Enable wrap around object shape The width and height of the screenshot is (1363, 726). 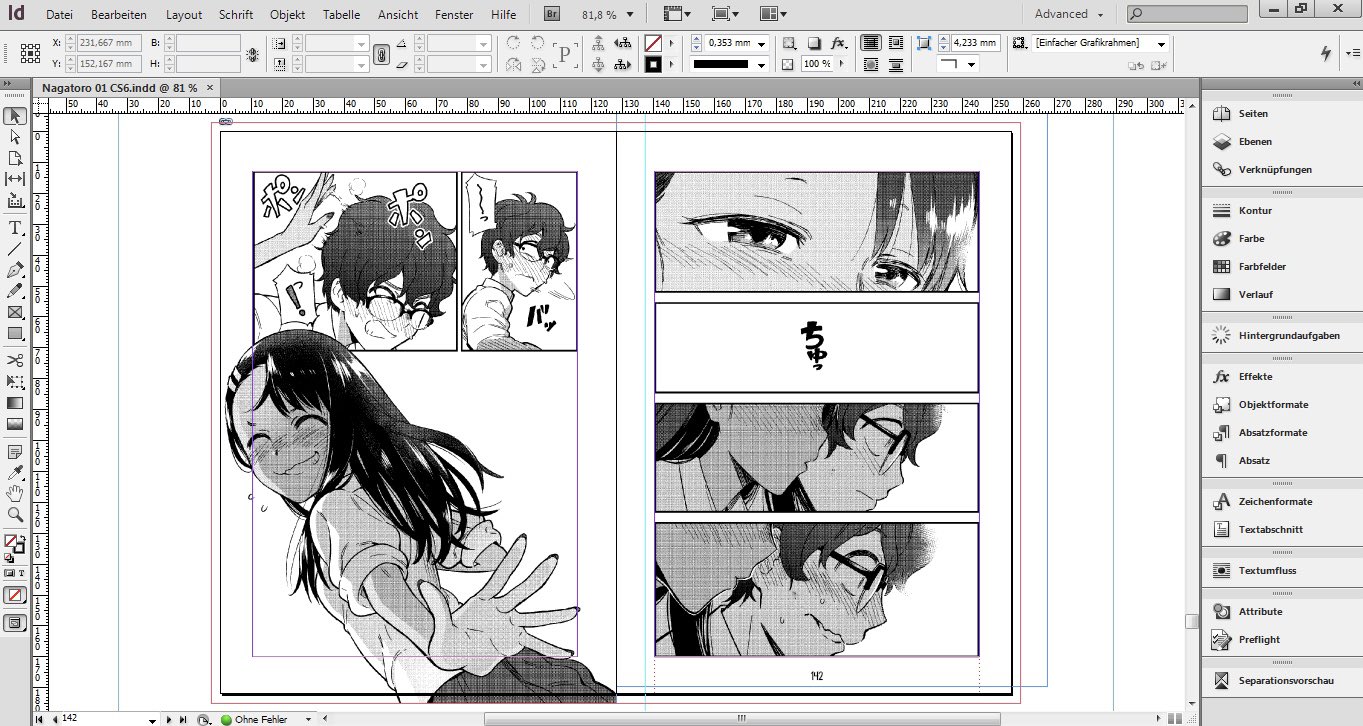click(871, 64)
